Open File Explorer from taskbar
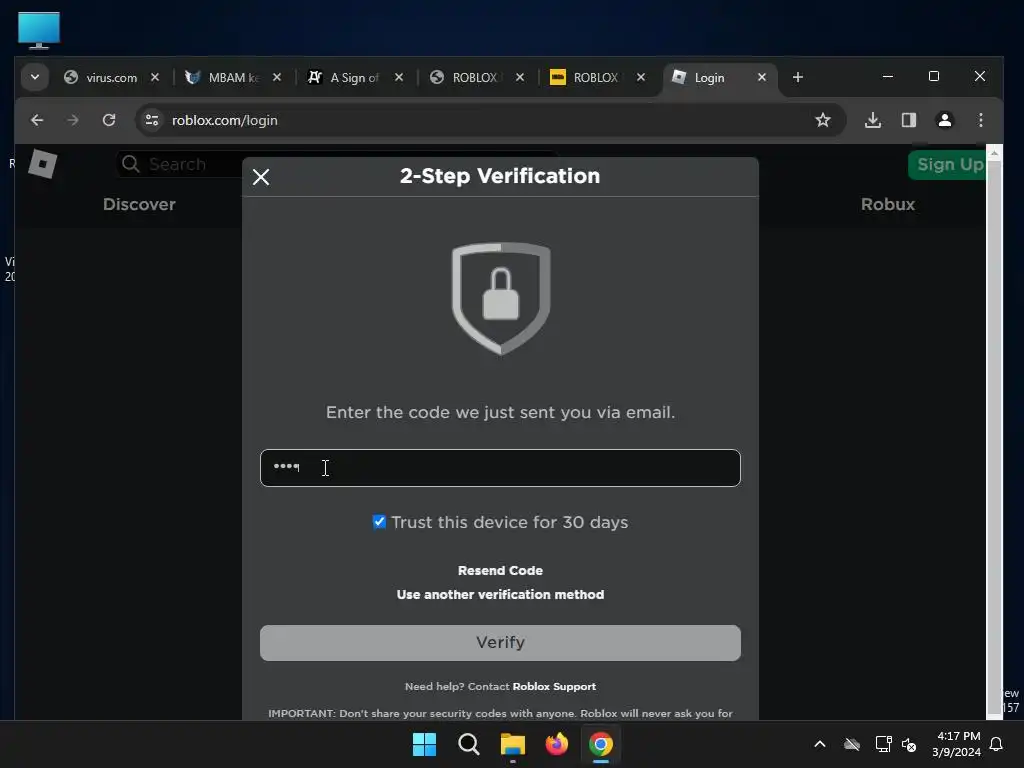This screenshot has height=768, width=1024. pos(513,744)
